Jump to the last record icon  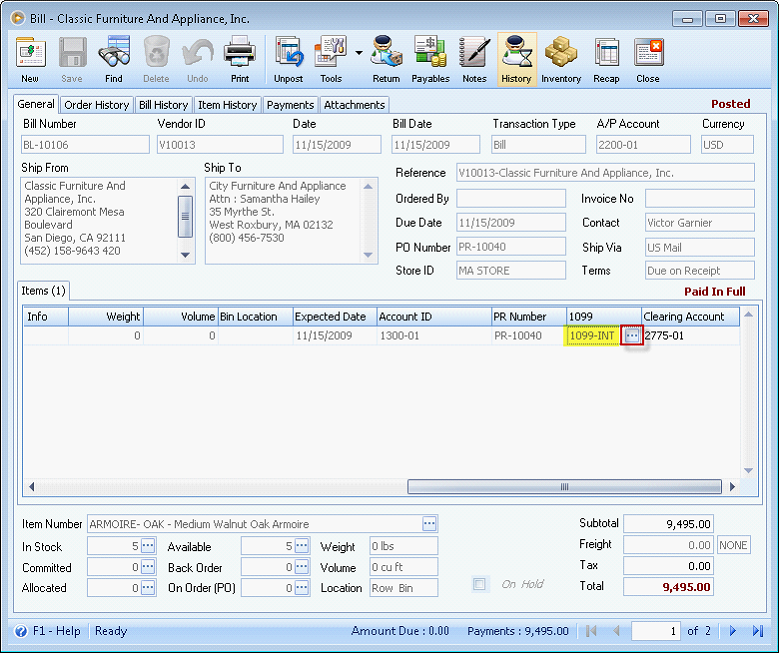758,631
